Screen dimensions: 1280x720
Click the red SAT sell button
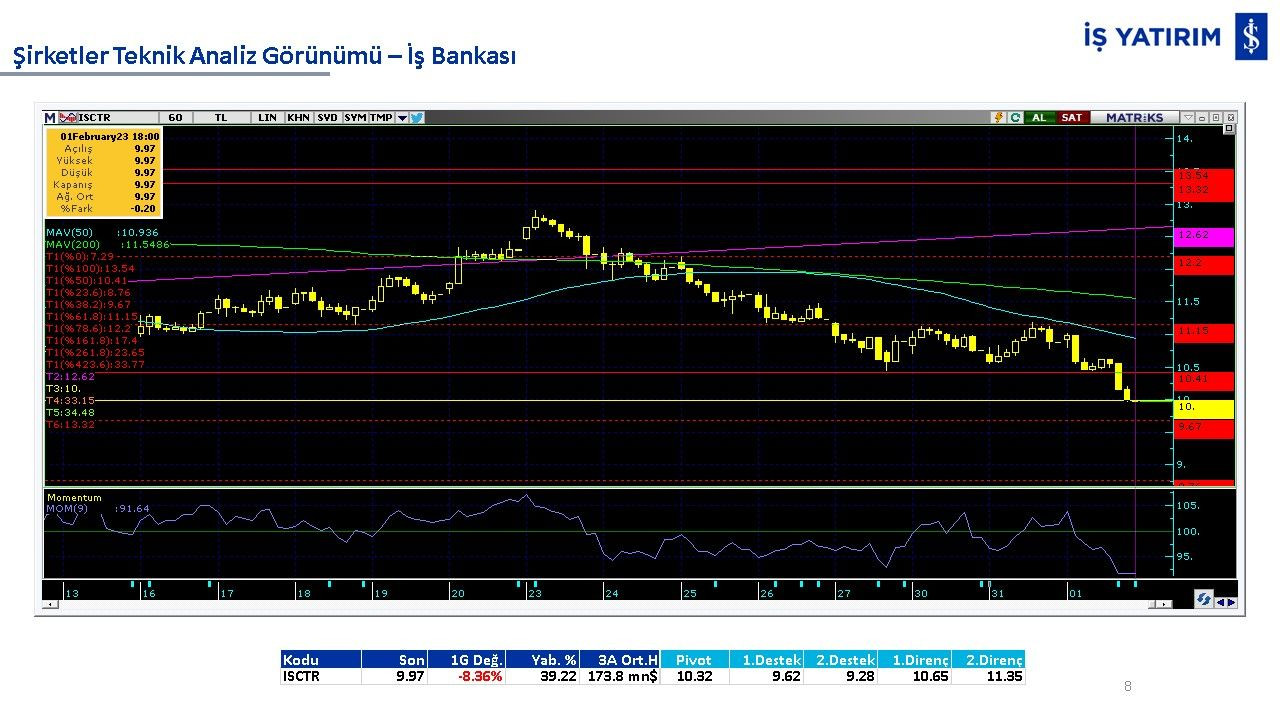[x=1071, y=117]
